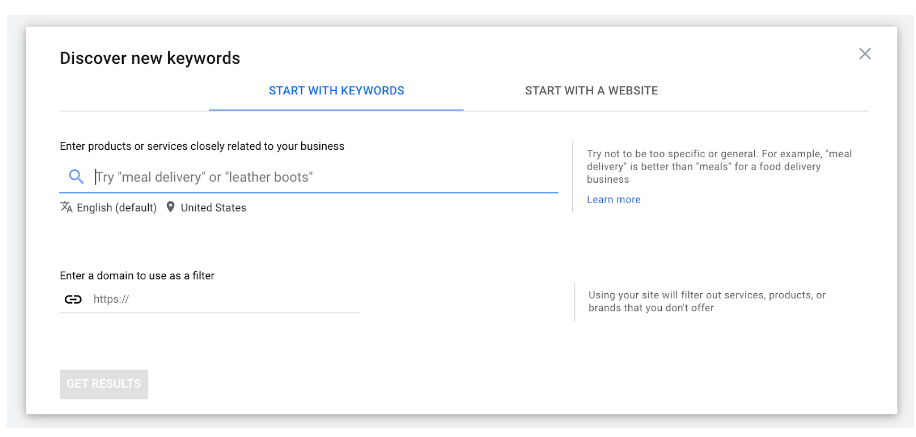Click the translate language icon

tap(67, 208)
